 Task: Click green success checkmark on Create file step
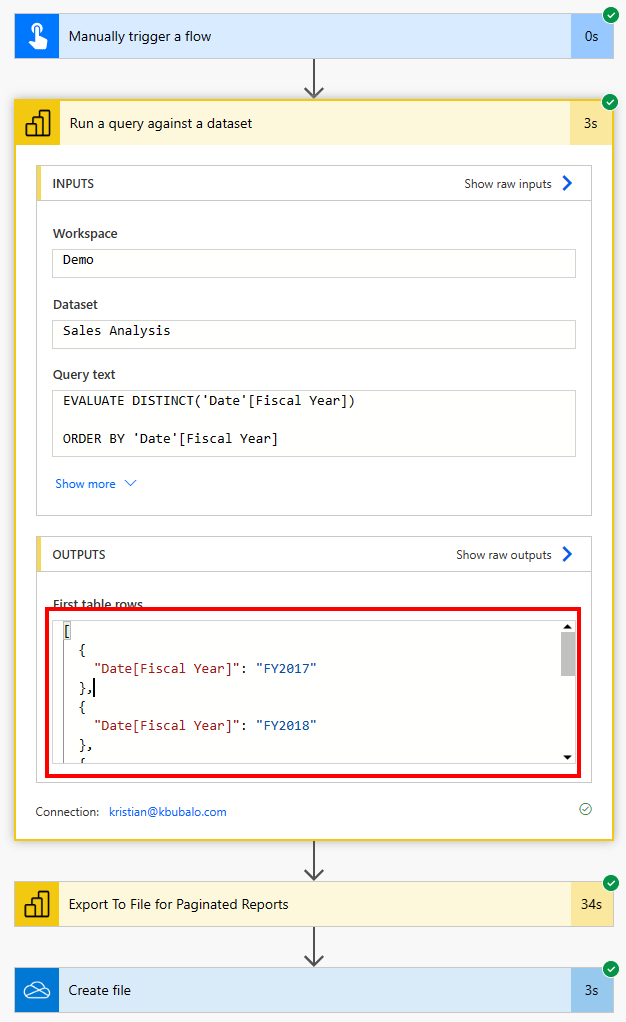point(610,968)
